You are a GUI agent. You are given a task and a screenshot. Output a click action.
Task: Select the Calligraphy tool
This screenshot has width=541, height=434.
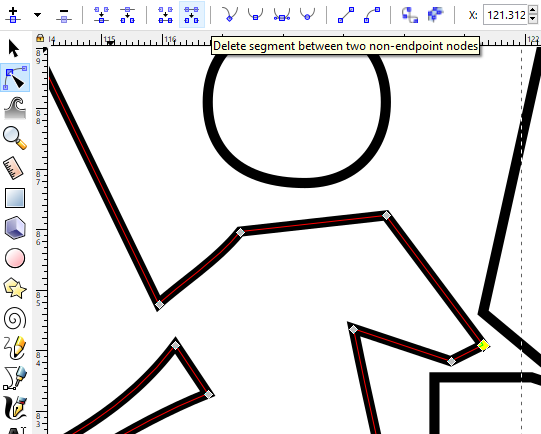(x=15, y=407)
